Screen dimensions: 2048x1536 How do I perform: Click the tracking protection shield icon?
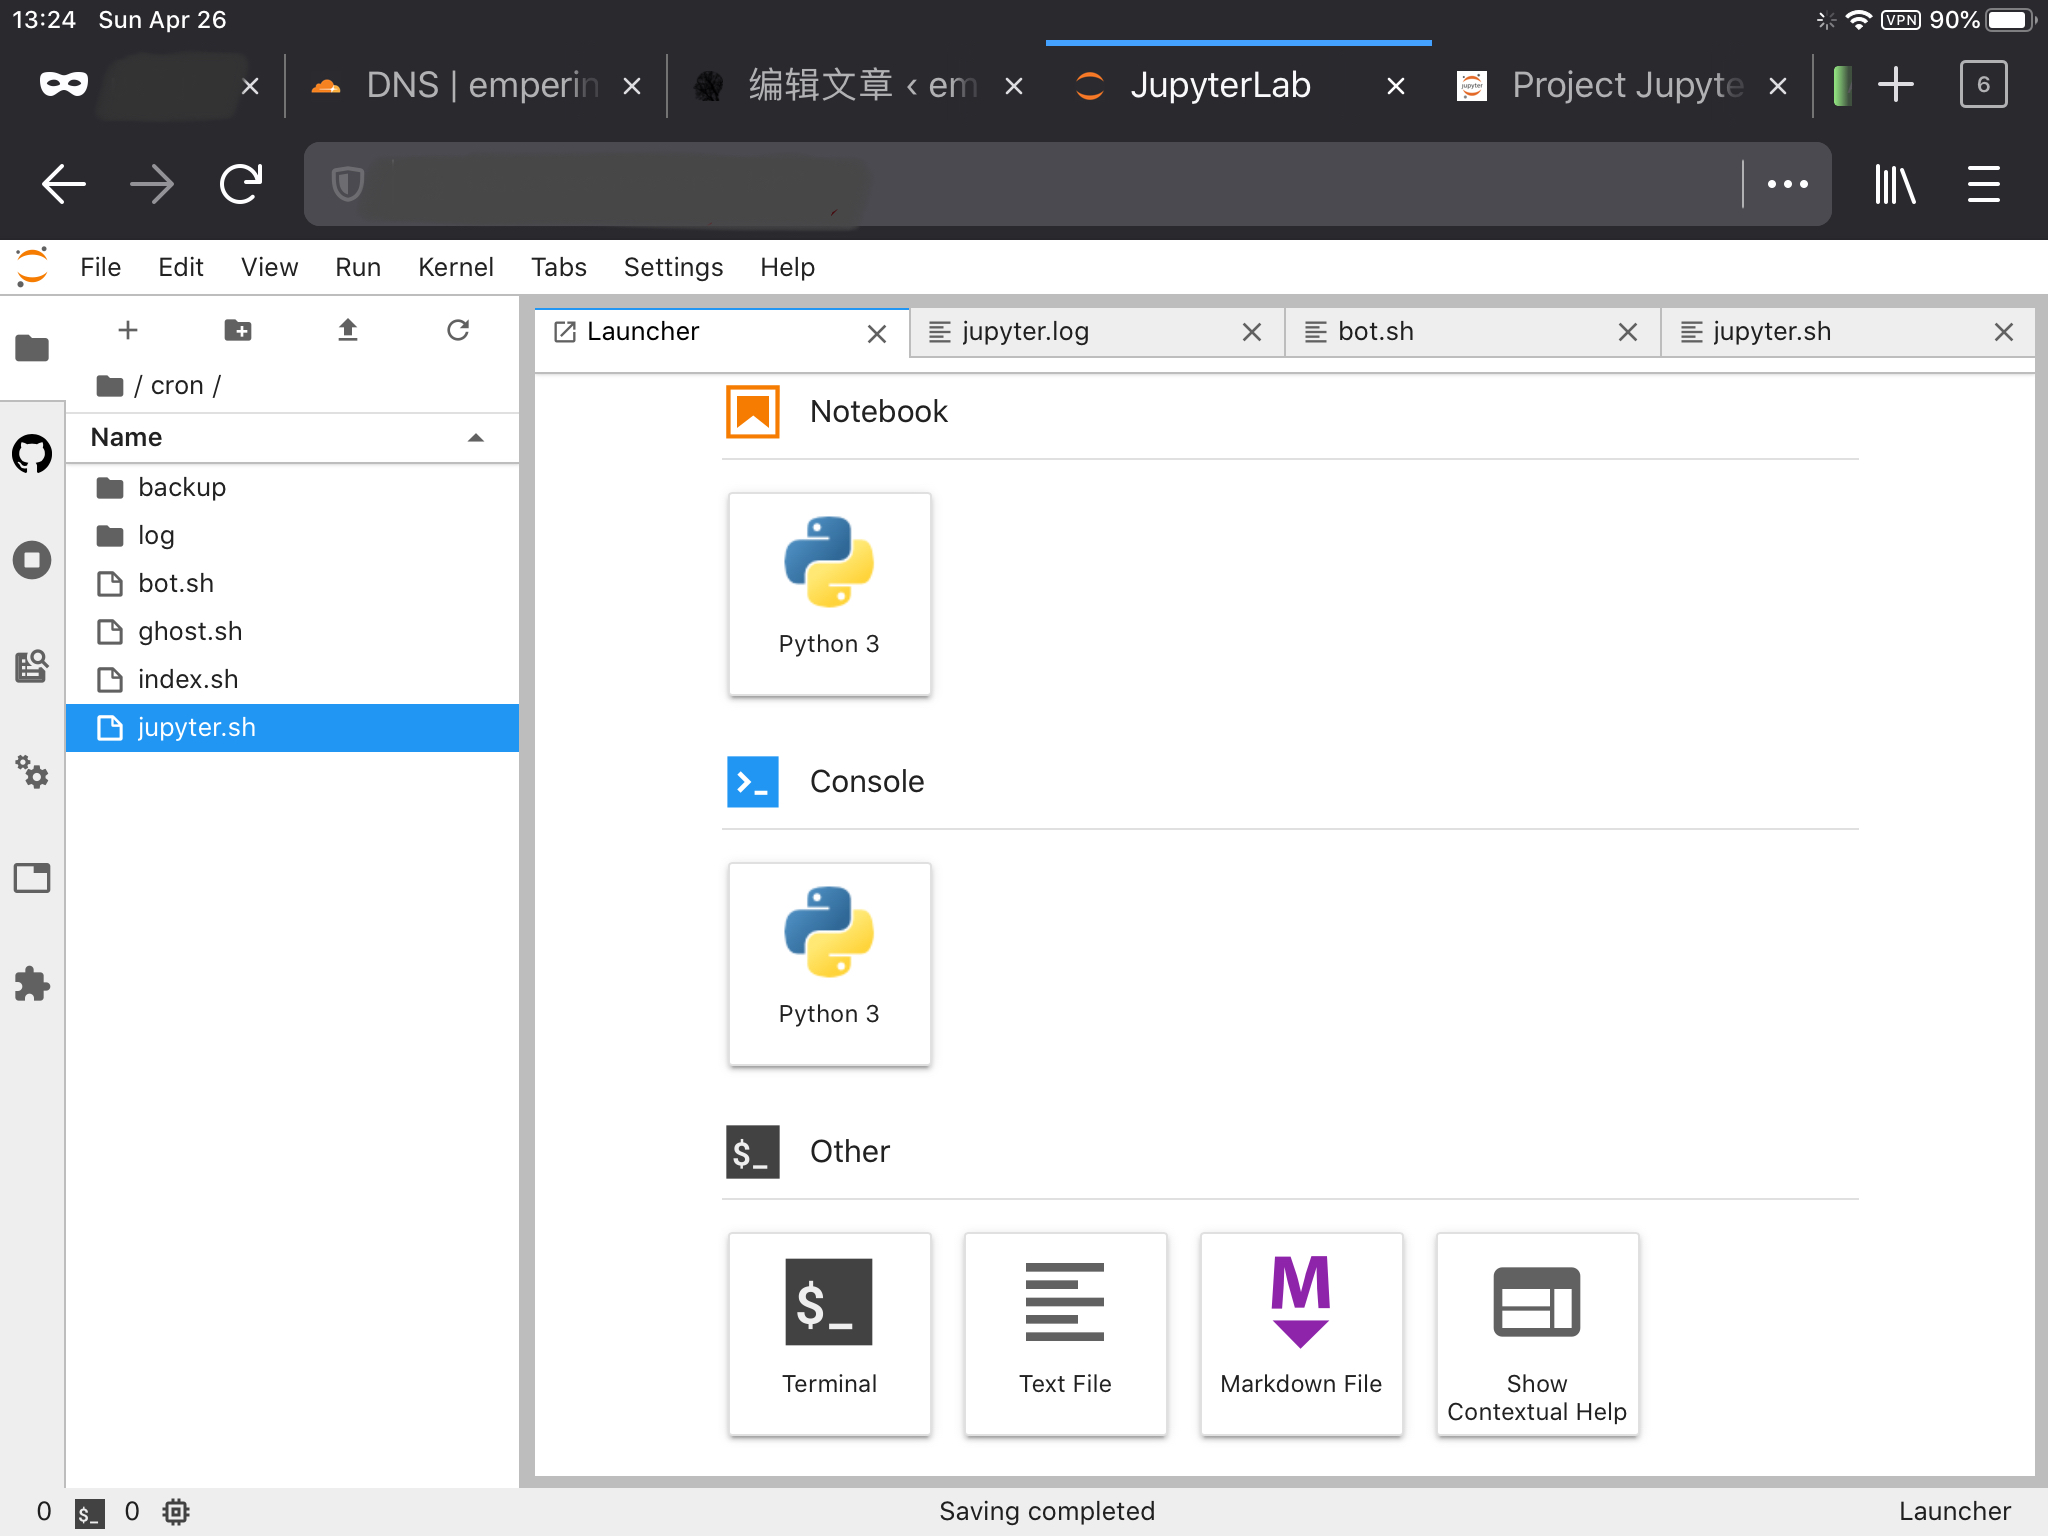tap(347, 184)
